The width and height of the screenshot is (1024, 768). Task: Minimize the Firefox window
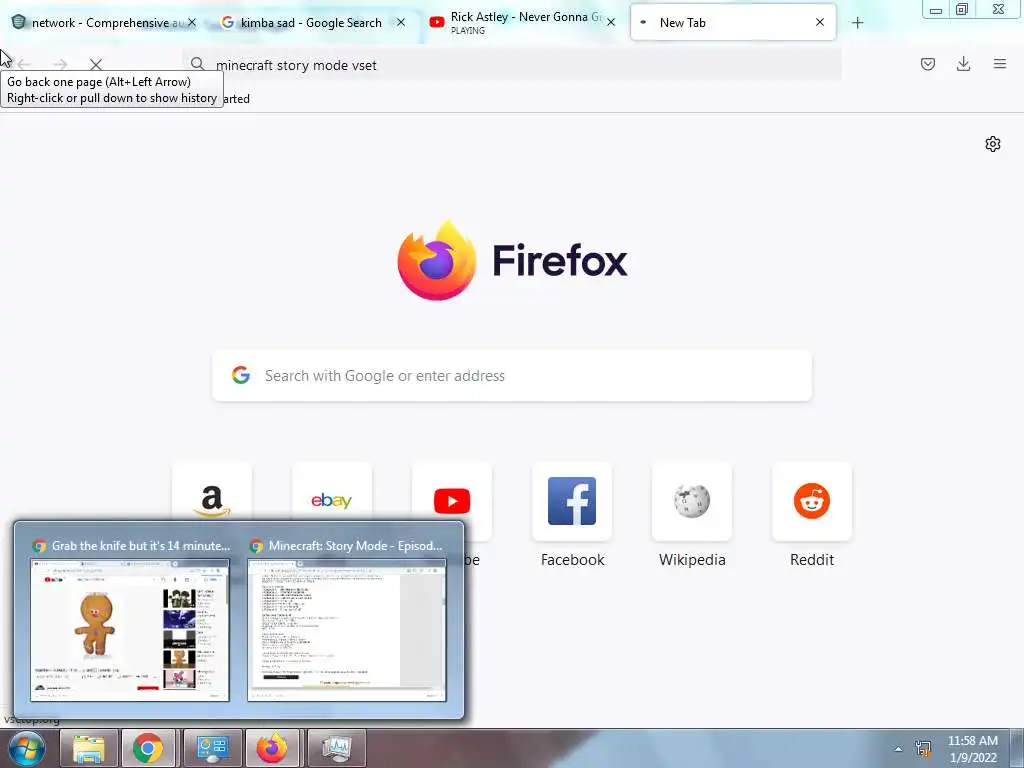[935, 10]
